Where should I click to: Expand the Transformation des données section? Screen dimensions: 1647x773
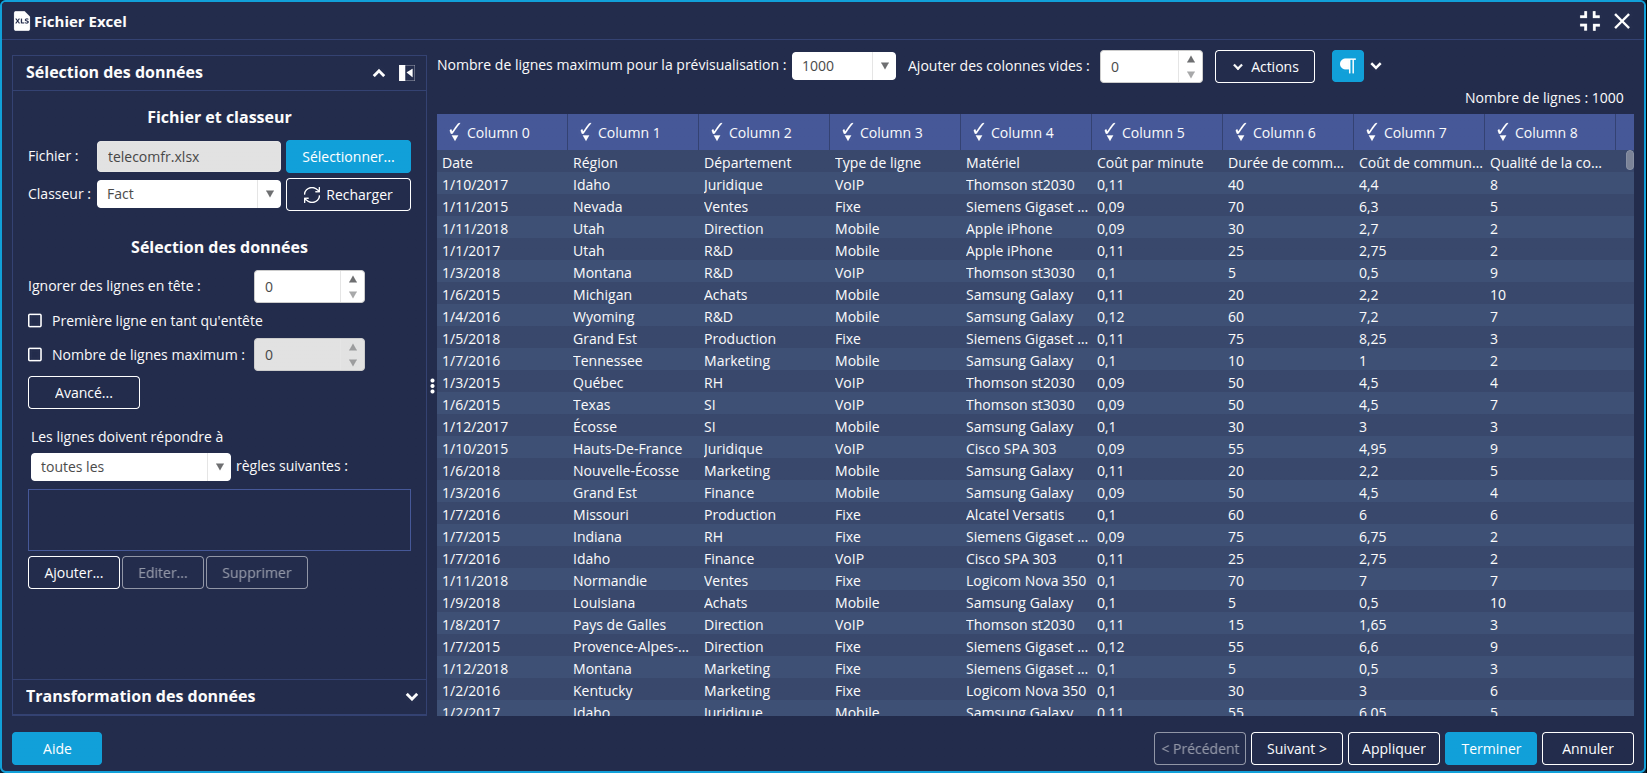[x=411, y=697]
